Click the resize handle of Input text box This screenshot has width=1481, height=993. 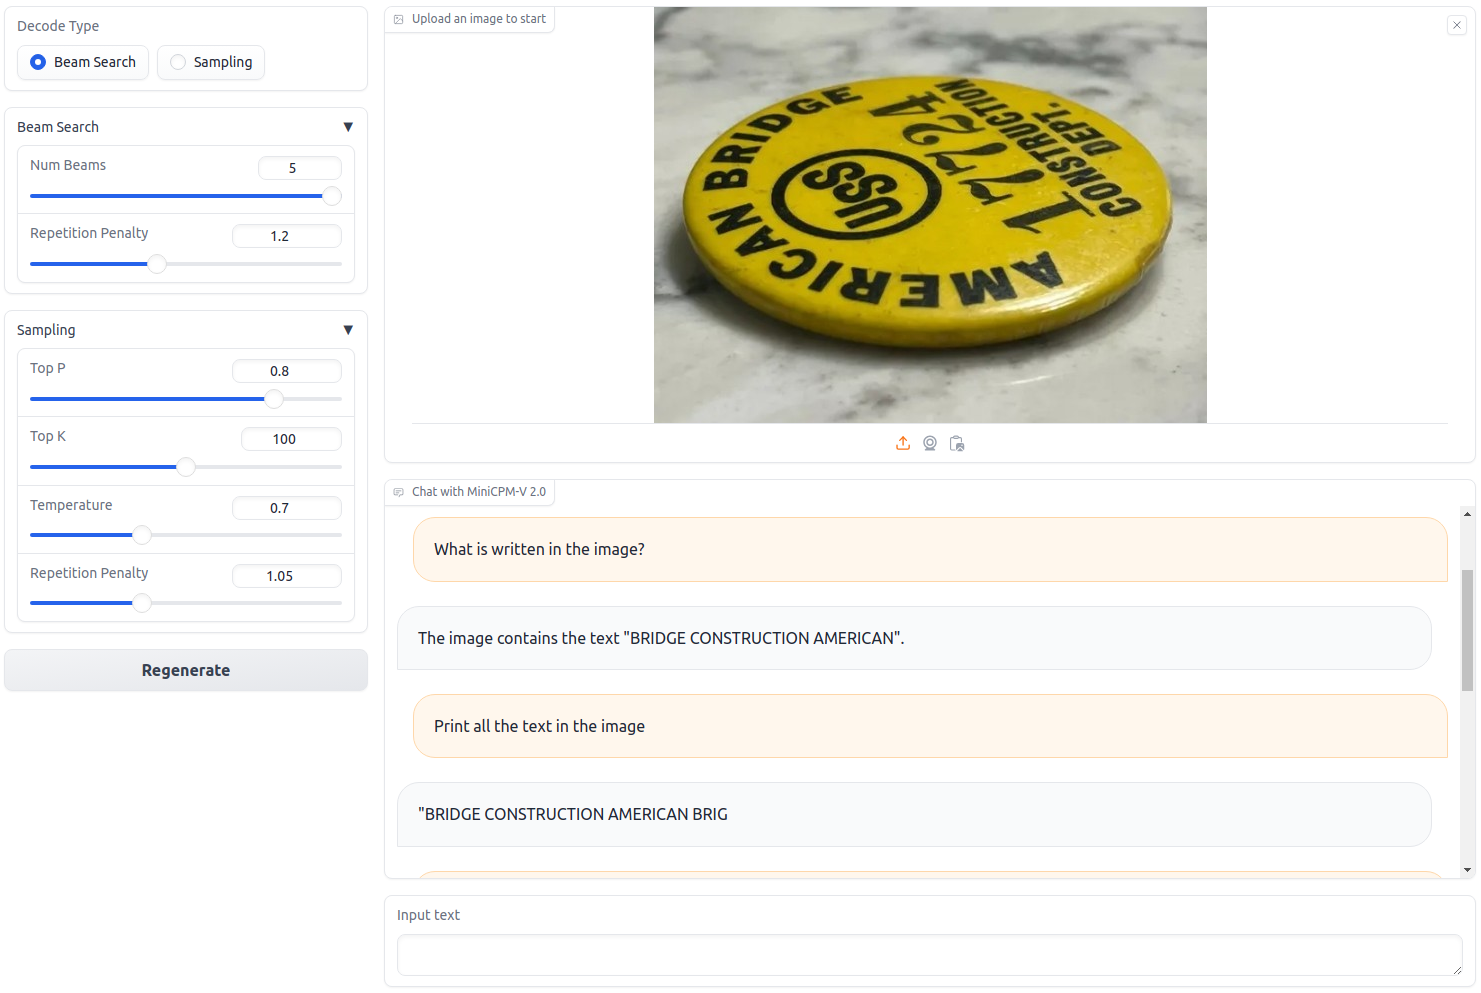[x=1456, y=969]
